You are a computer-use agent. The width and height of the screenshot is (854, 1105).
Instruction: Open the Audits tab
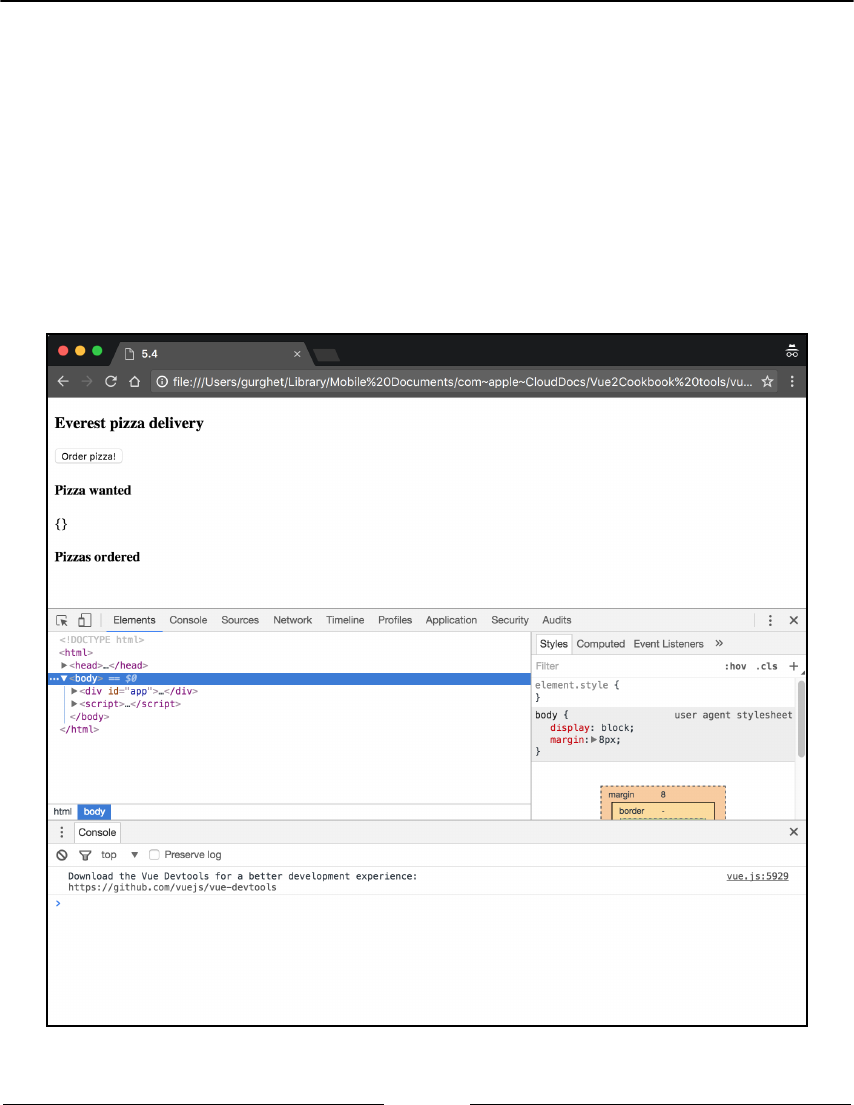pyautogui.click(x=557, y=620)
